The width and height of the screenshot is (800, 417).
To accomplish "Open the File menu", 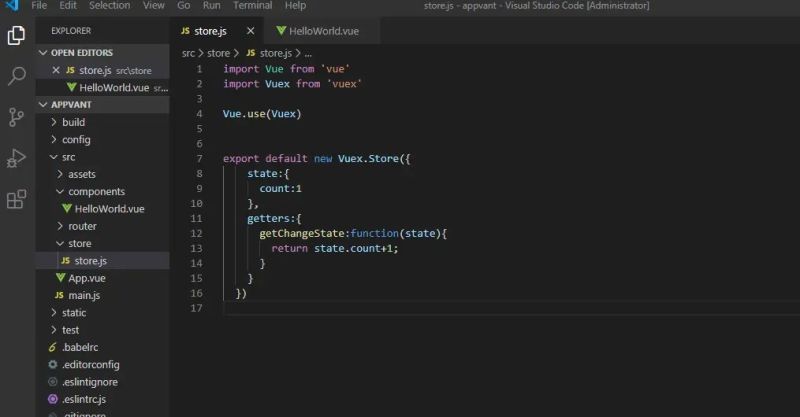I will tap(39, 6).
